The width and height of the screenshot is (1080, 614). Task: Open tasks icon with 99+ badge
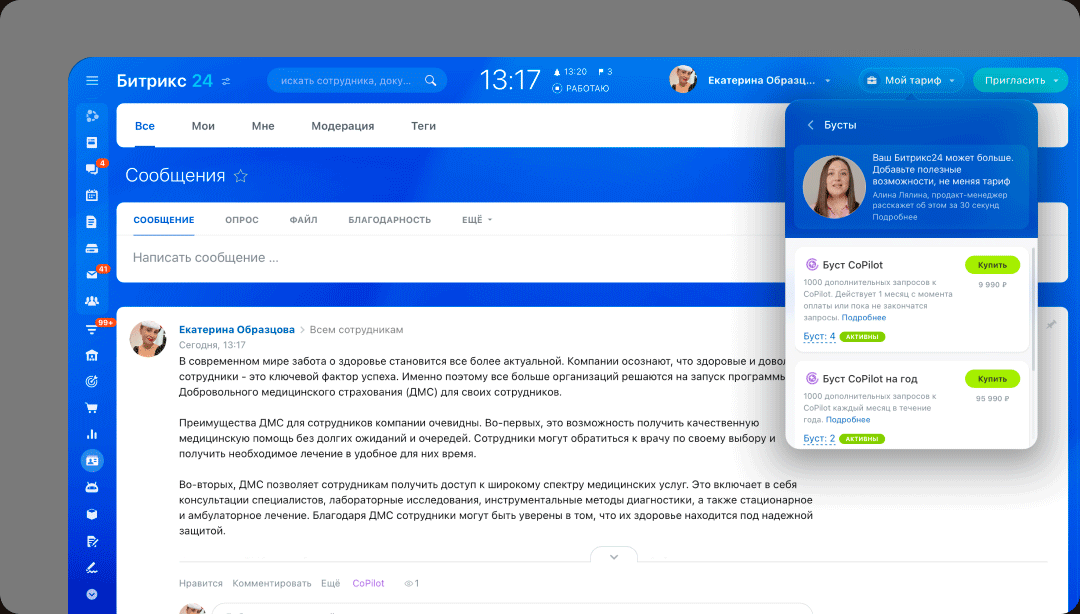click(x=92, y=329)
